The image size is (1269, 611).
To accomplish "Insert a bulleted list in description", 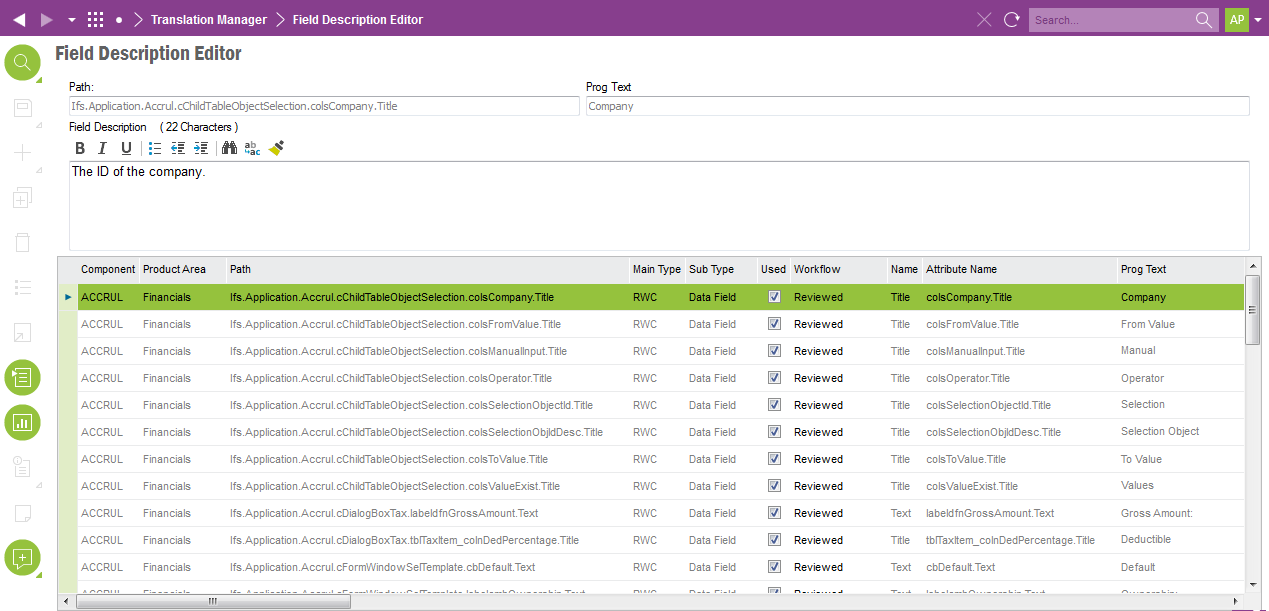I will [x=155, y=148].
